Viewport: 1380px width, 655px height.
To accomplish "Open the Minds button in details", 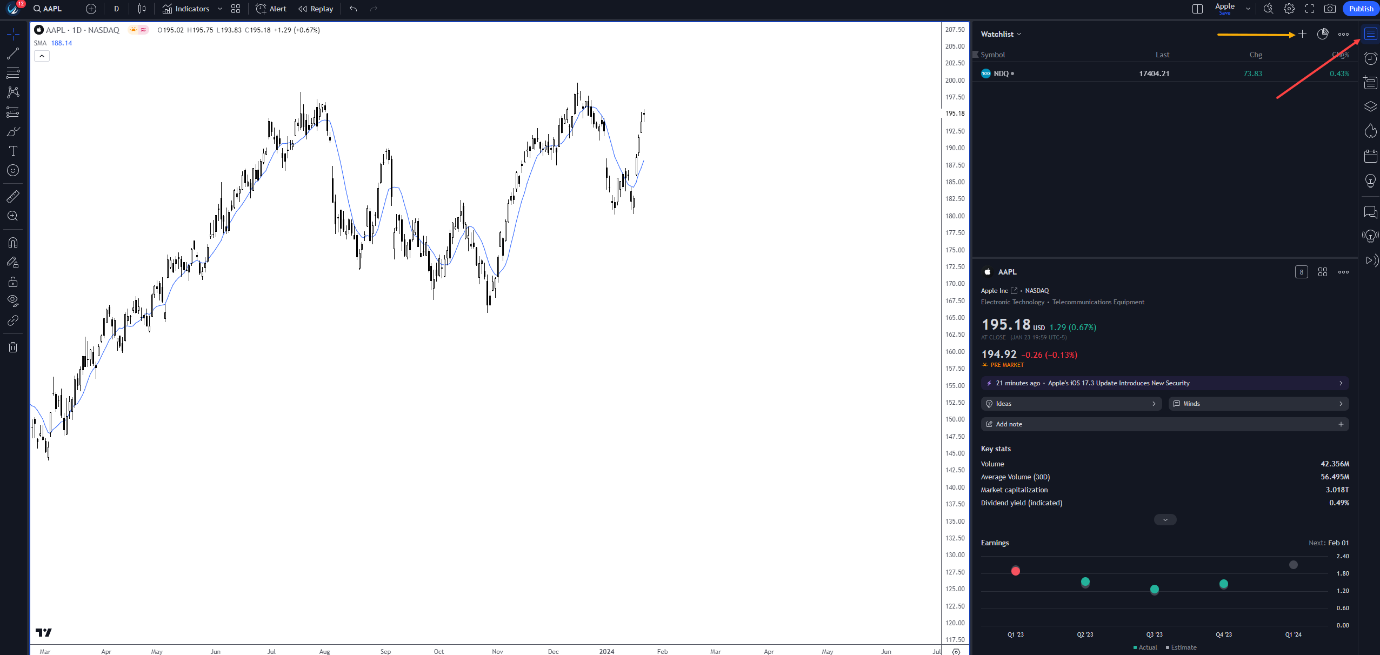I will coord(1258,404).
